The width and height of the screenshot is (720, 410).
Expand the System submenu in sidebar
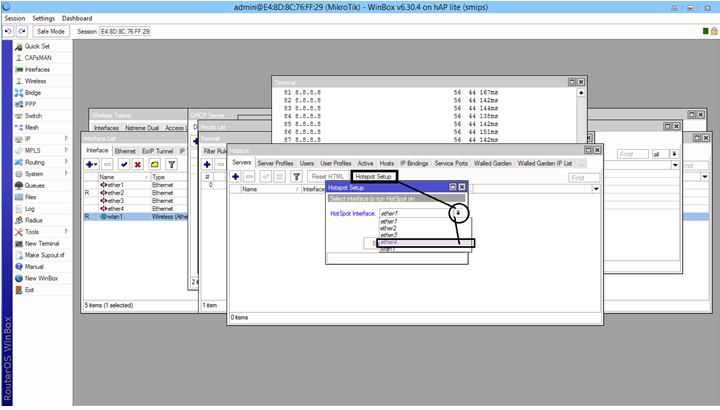coord(66,174)
